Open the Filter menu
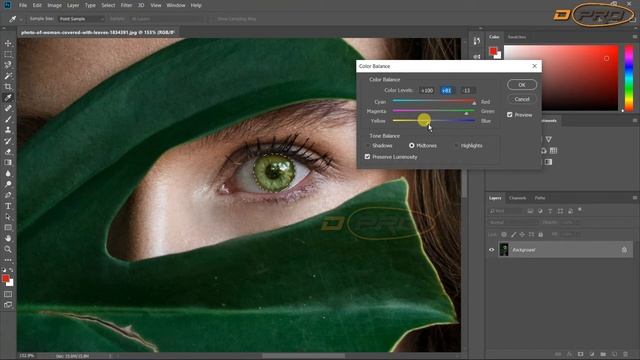 tap(126, 5)
